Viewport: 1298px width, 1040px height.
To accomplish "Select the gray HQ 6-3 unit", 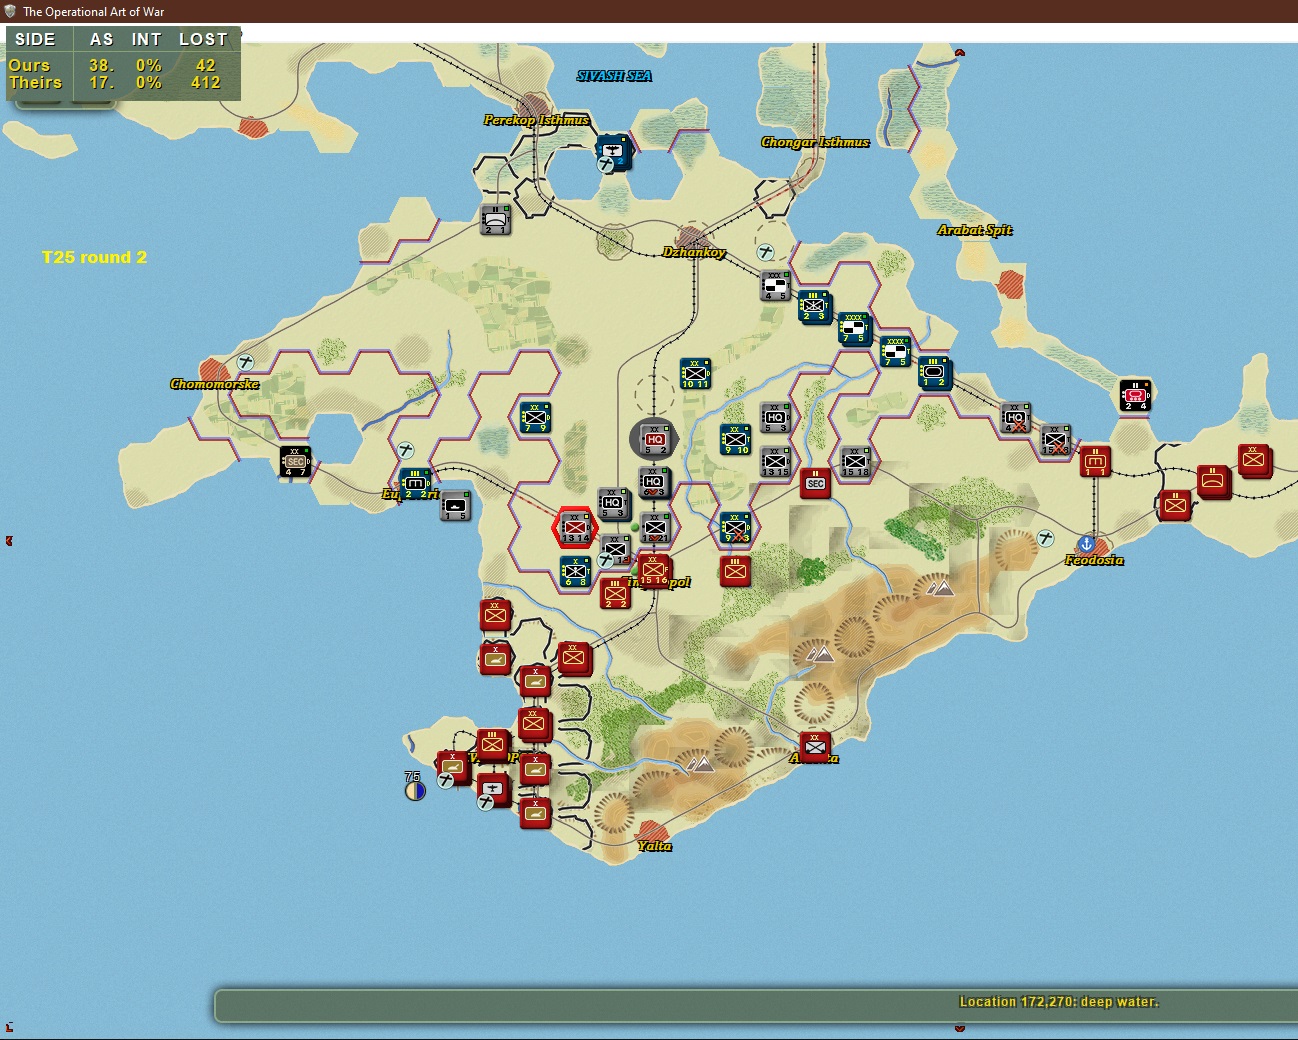I will coord(654,483).
